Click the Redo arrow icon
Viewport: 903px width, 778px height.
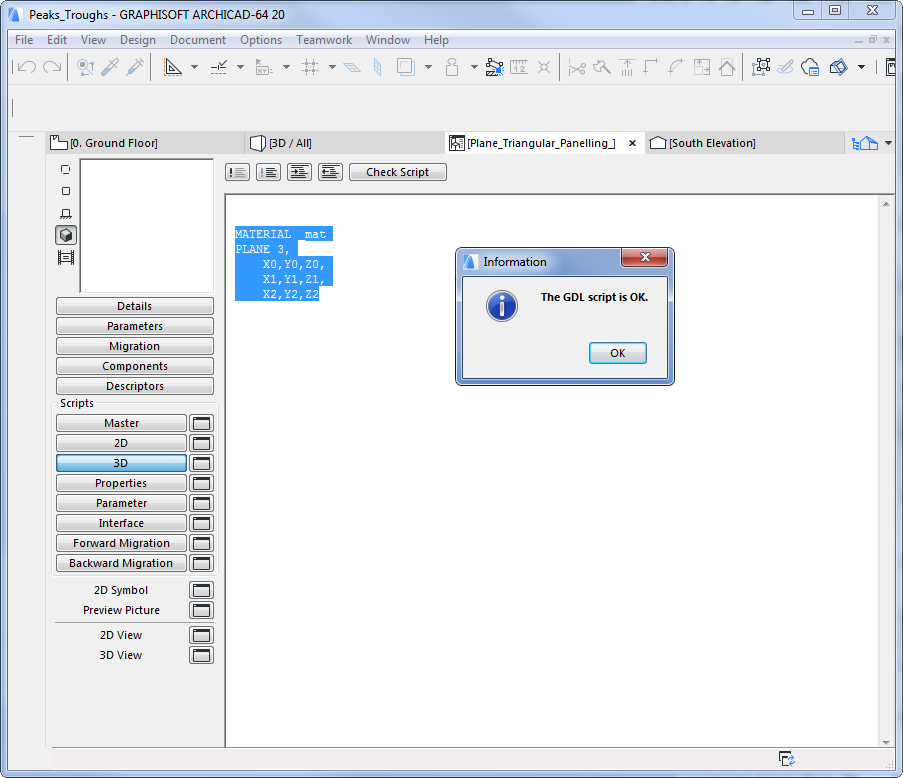(x=52, y=67)
